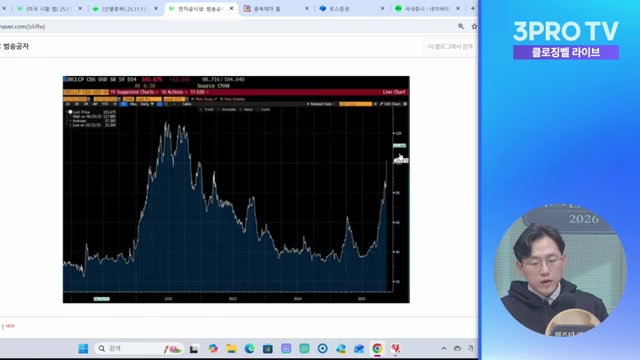Launch Copilot from the taskbar

[213, 349]
